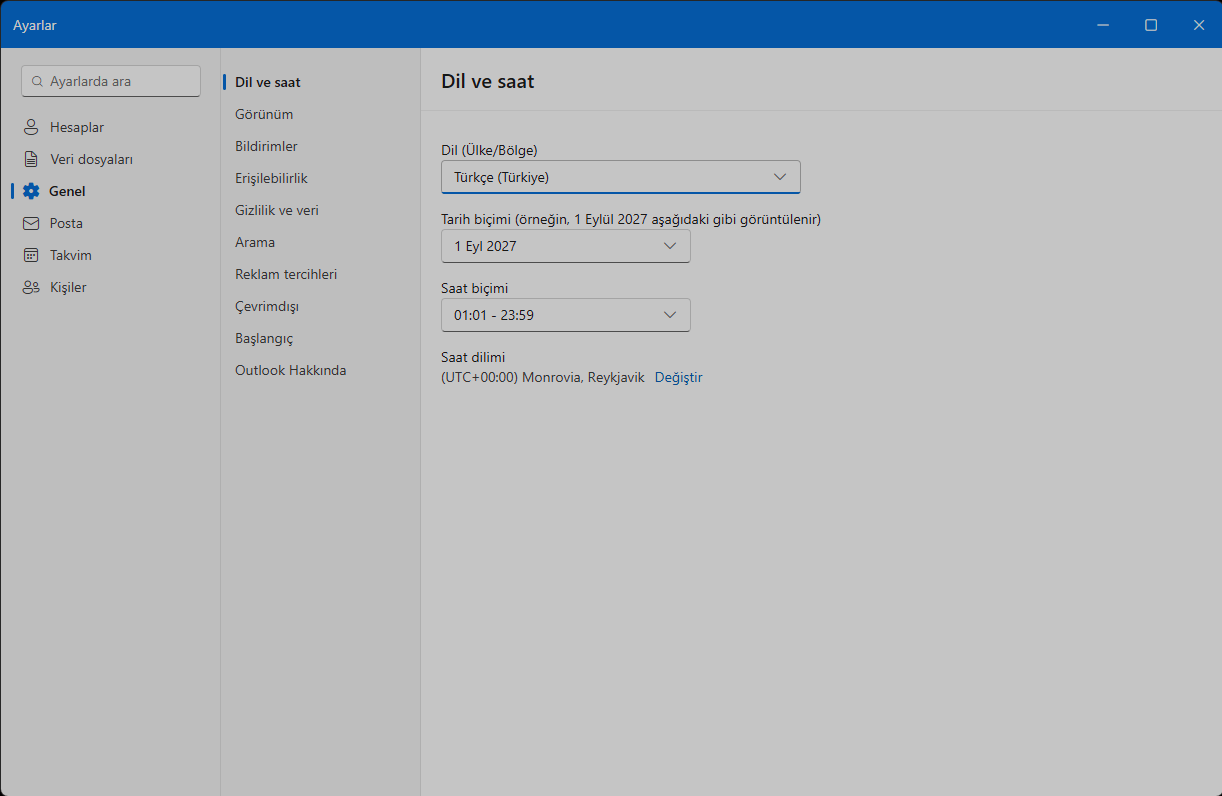
Task: Select the Posta category label
Action: (x=66, y=223)
